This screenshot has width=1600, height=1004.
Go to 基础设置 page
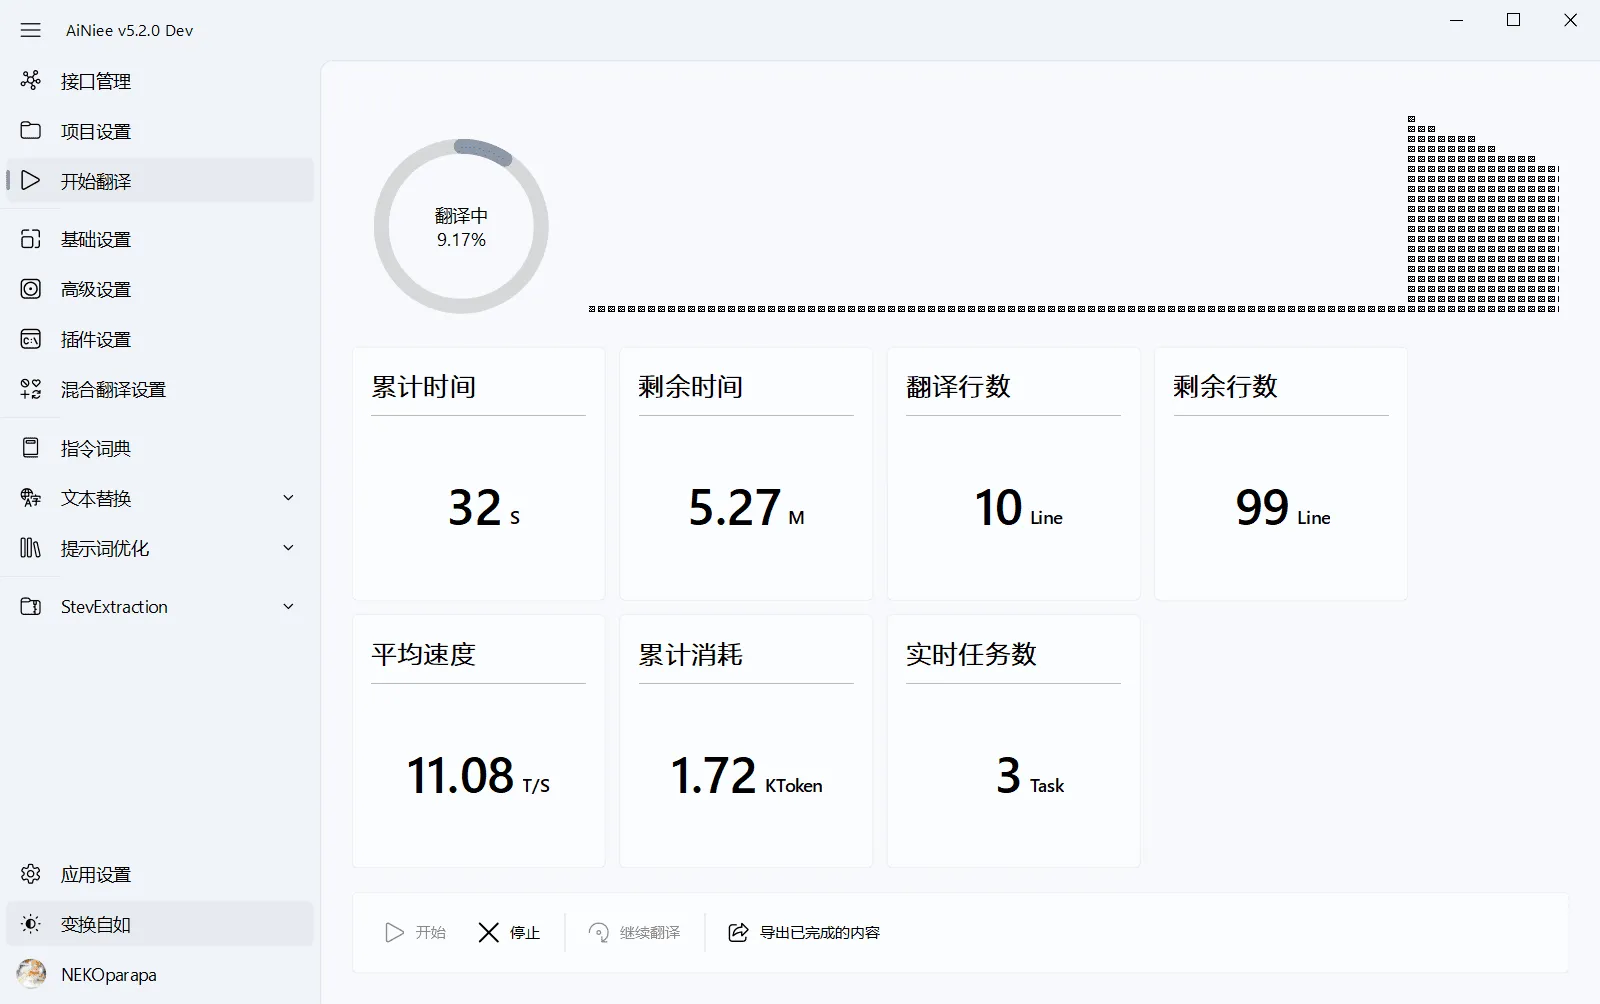(160, 239)
